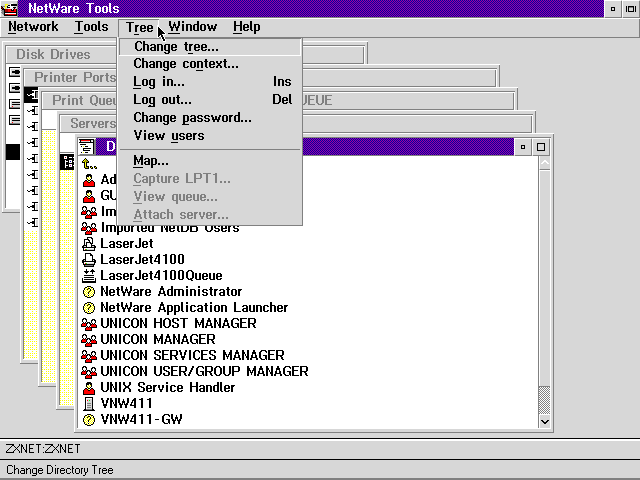
Task: Open the Tools menu
Action: coord(91,27)
